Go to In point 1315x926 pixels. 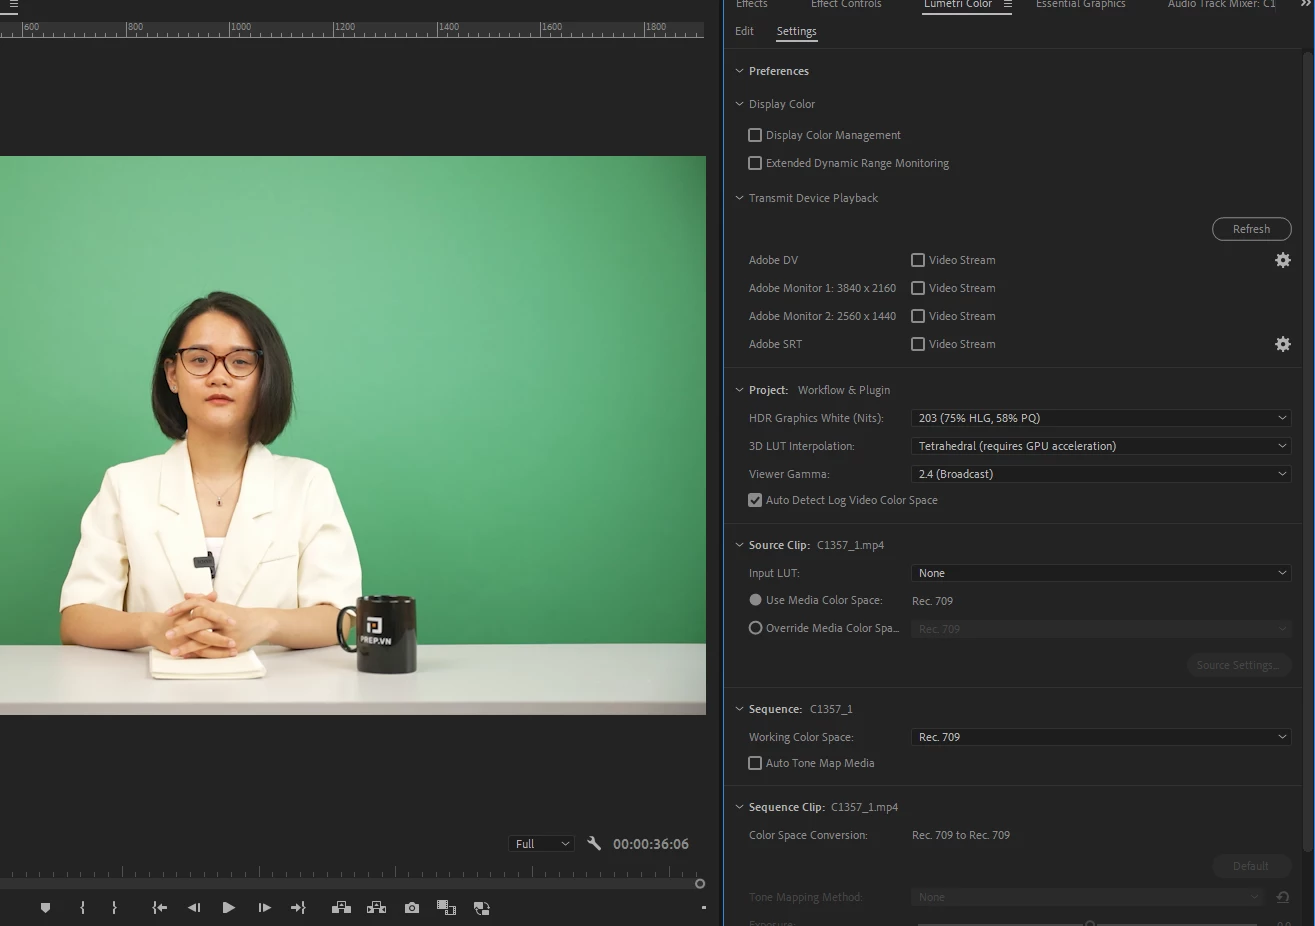coord(159,908)
